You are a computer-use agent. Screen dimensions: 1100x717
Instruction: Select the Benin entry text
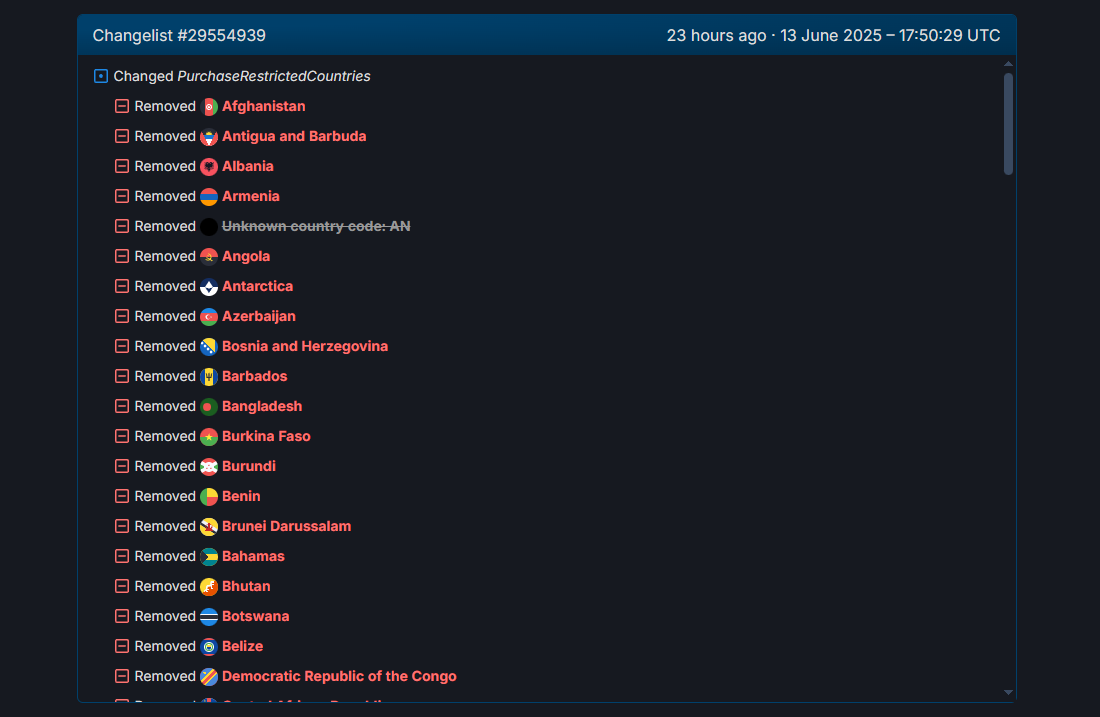coord(241,497)
